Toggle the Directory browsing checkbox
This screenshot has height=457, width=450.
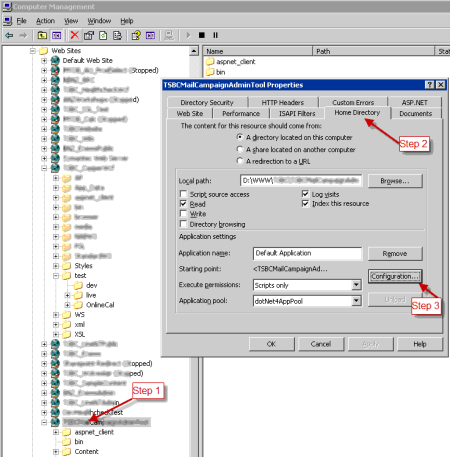point(183,224)
